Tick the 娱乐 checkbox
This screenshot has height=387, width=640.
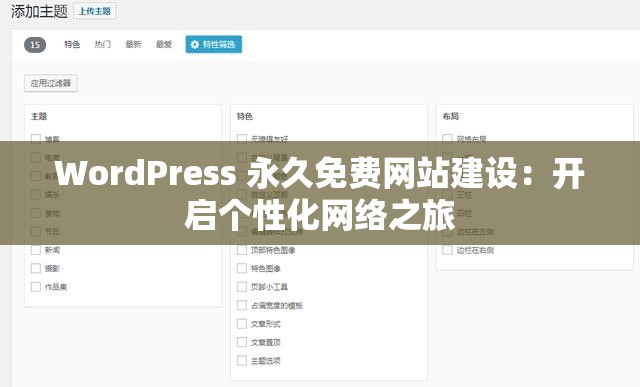pos(36,194)
